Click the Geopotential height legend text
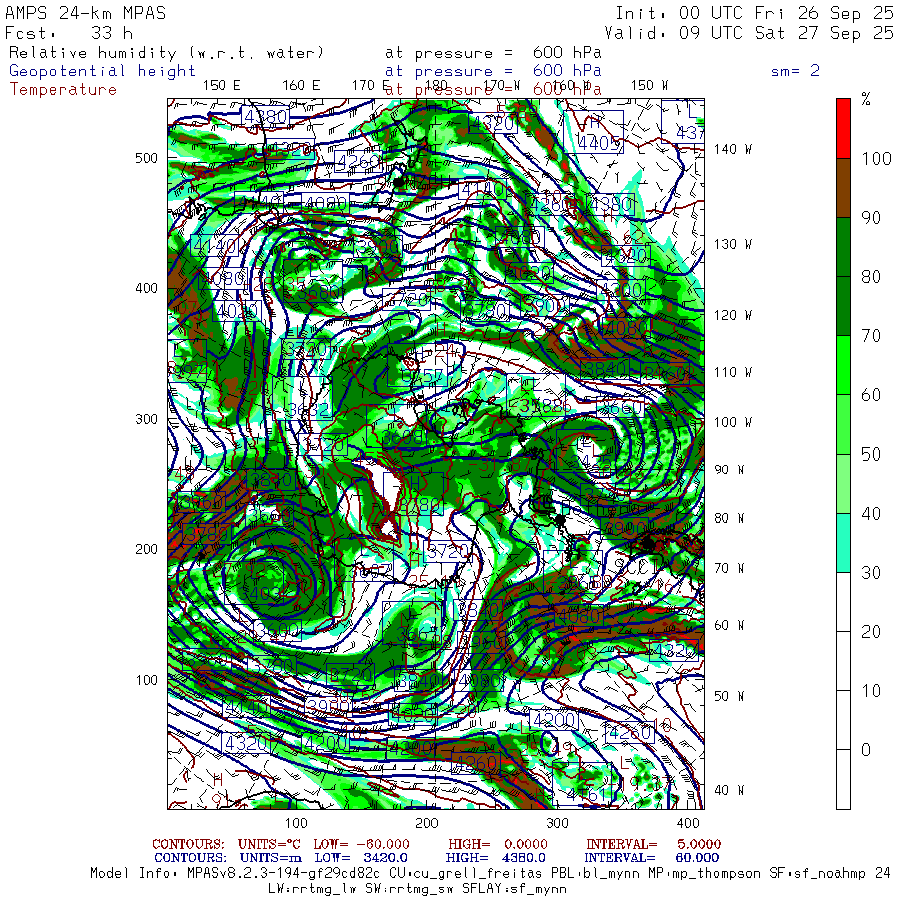The image size is (900, 900). (x=103, y=71)
